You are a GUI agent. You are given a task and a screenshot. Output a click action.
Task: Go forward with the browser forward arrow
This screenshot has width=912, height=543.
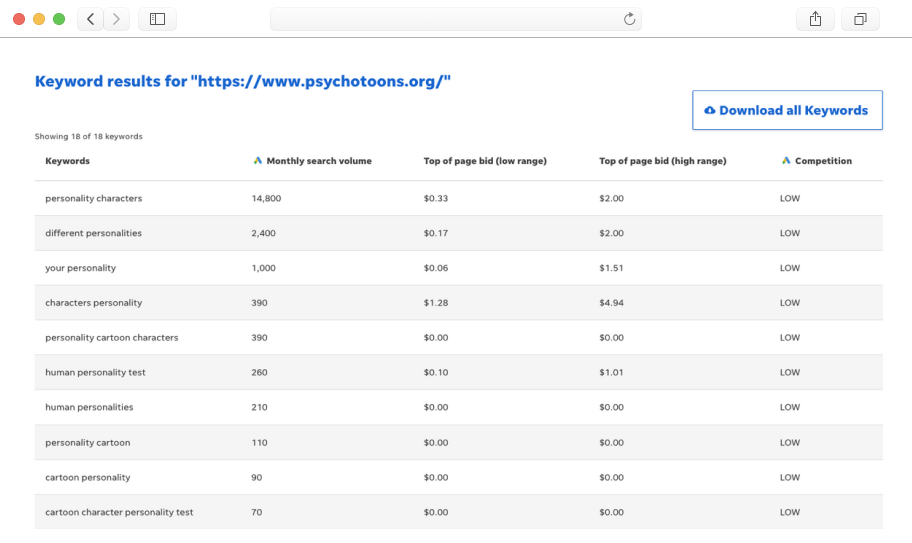coord(116,19)
